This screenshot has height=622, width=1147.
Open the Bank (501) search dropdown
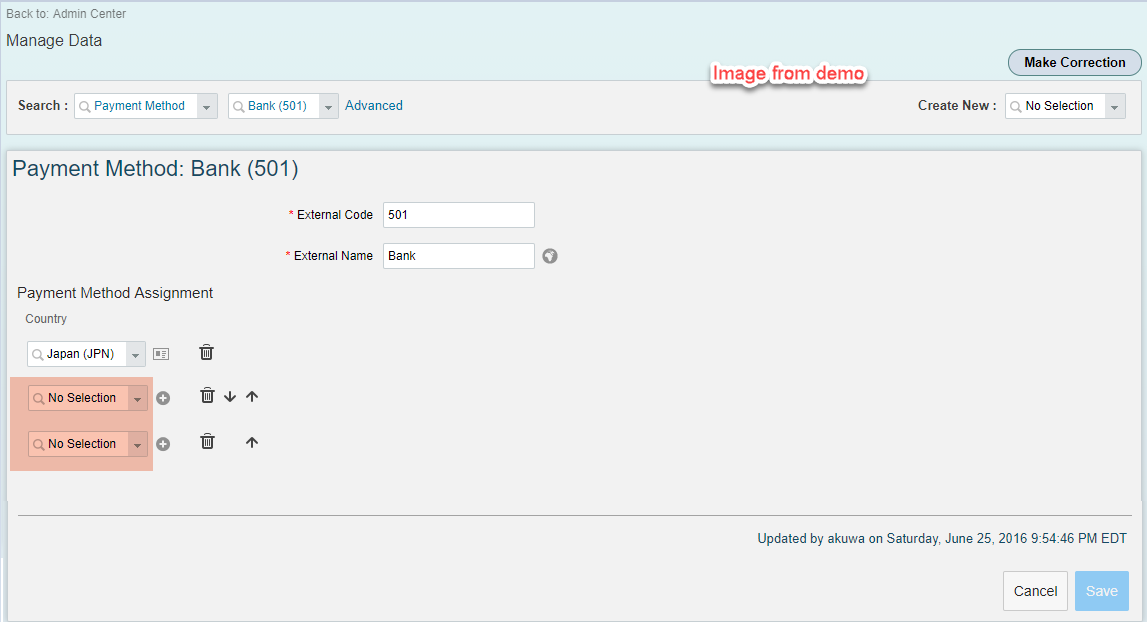click(328, 107)
